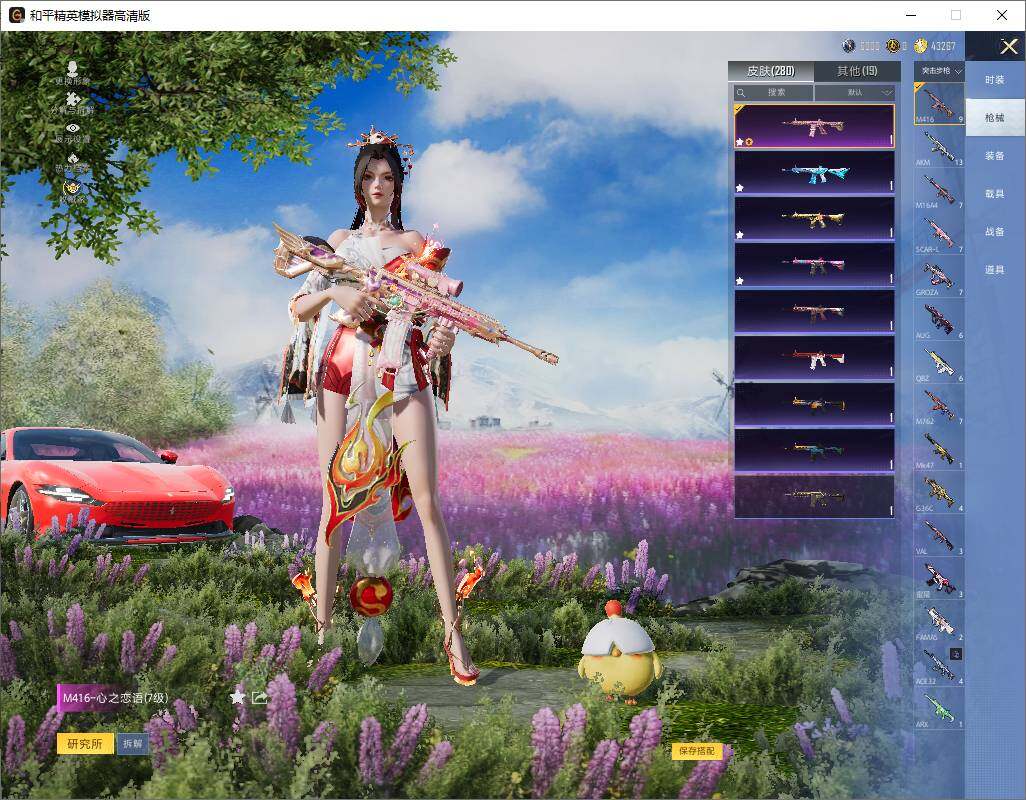Toggle the share icon next to skin name
Viewport: 1026px width, 800px height.
coord(260,697)
